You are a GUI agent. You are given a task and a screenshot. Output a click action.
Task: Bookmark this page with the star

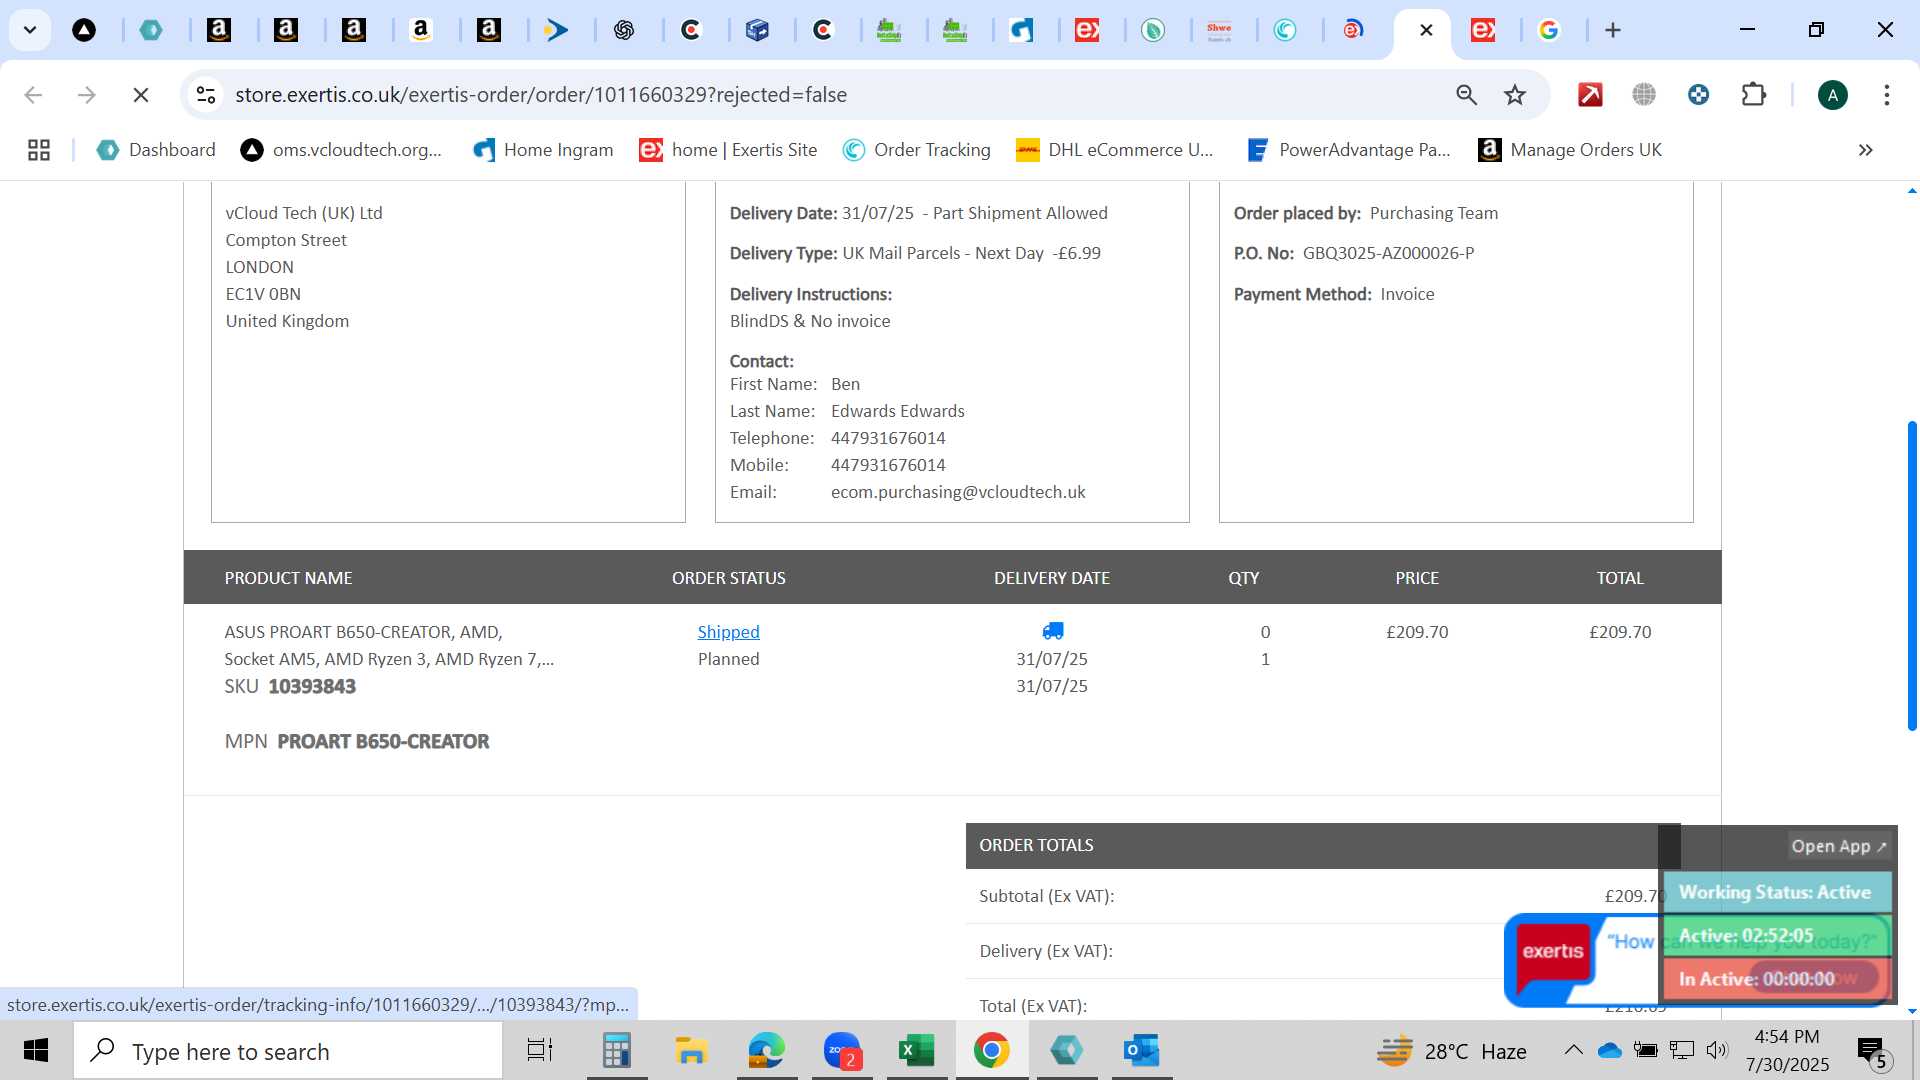tap(1515, 95)
